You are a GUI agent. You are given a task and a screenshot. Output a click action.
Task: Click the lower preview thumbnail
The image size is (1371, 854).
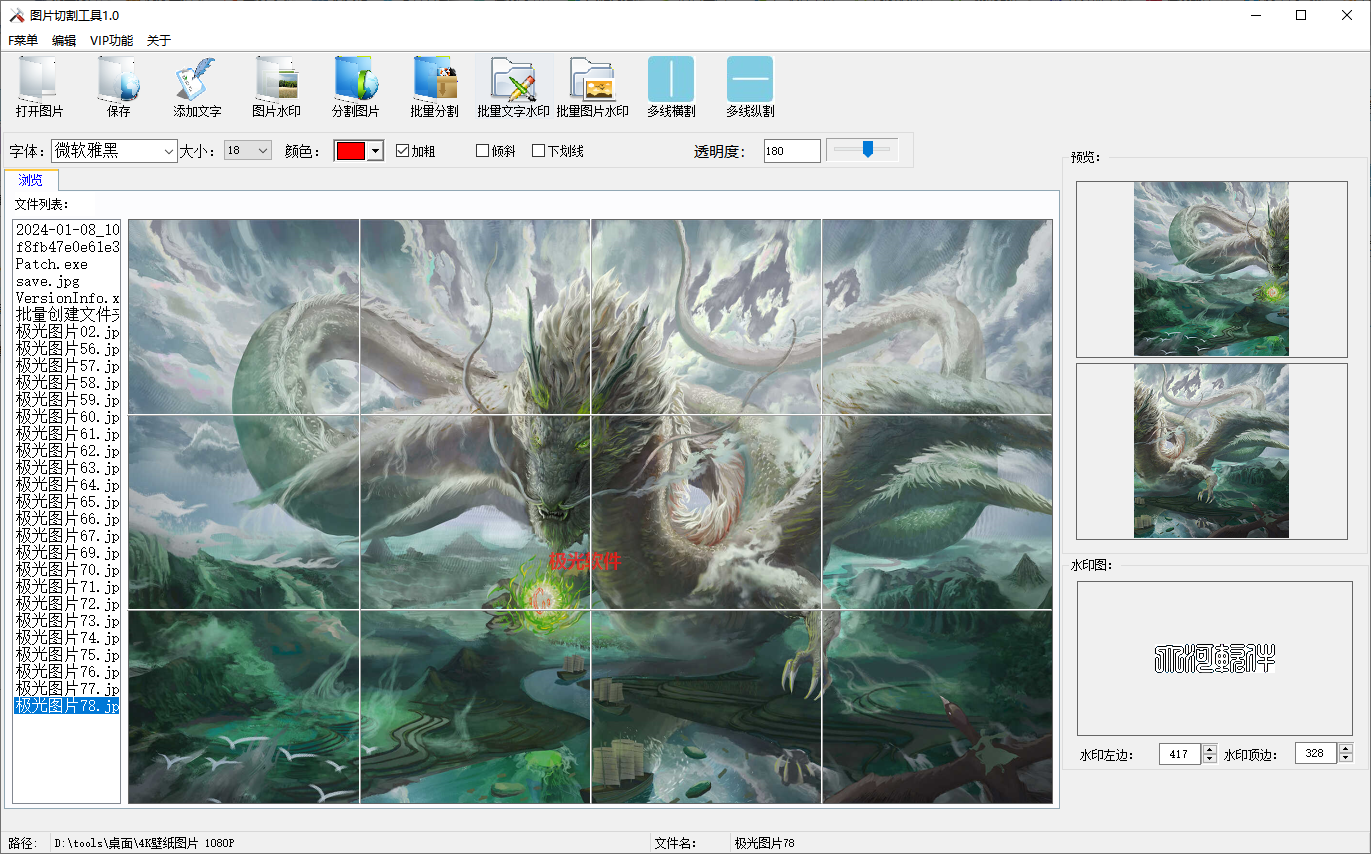[1211, 451]
